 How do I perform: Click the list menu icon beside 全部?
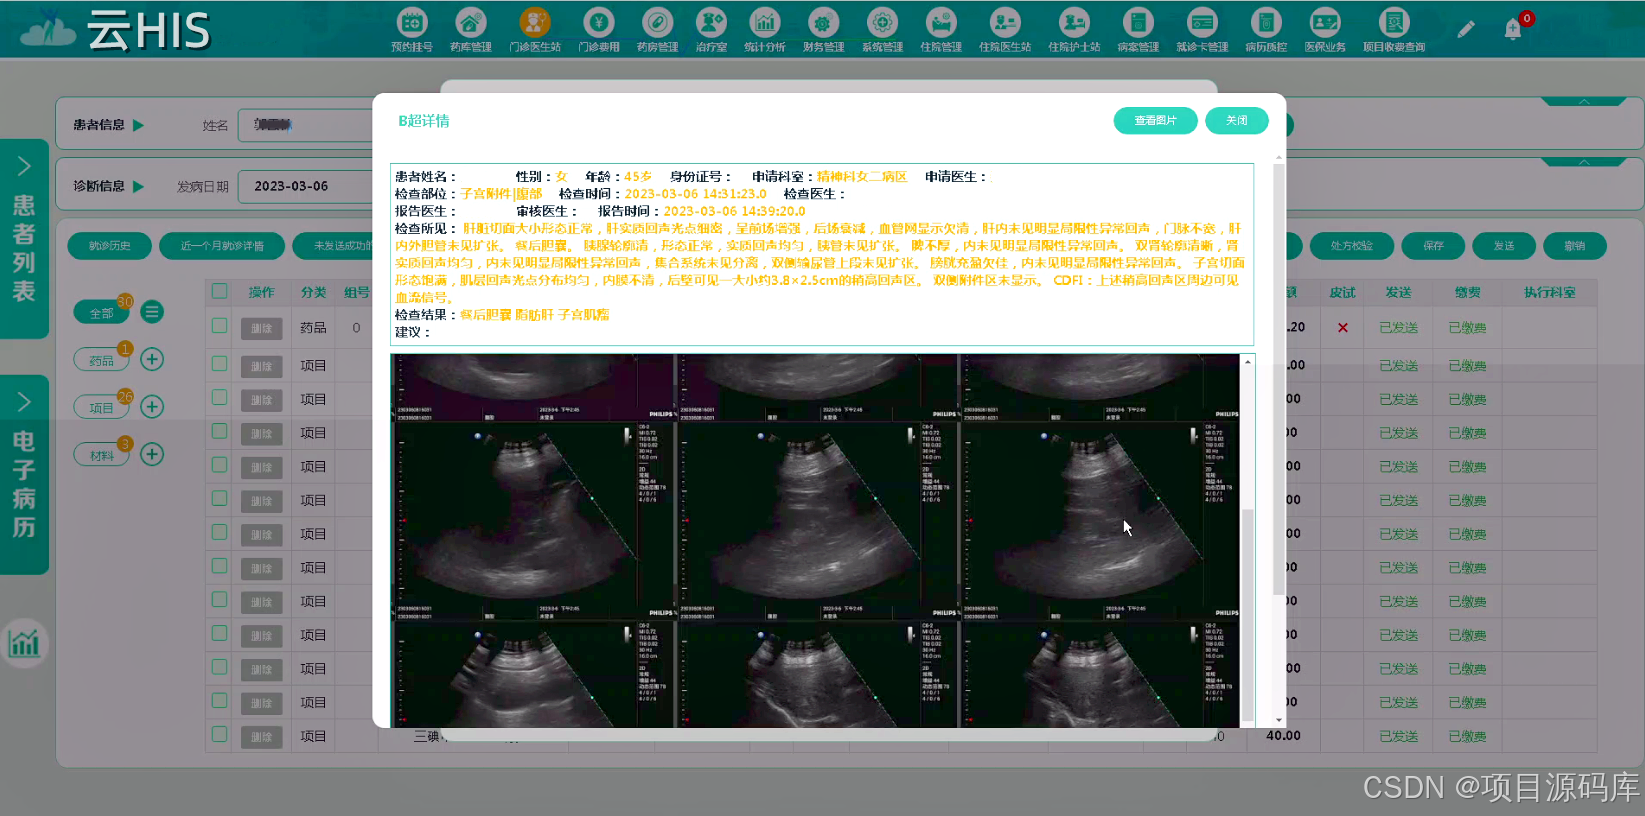click(152, 312)
